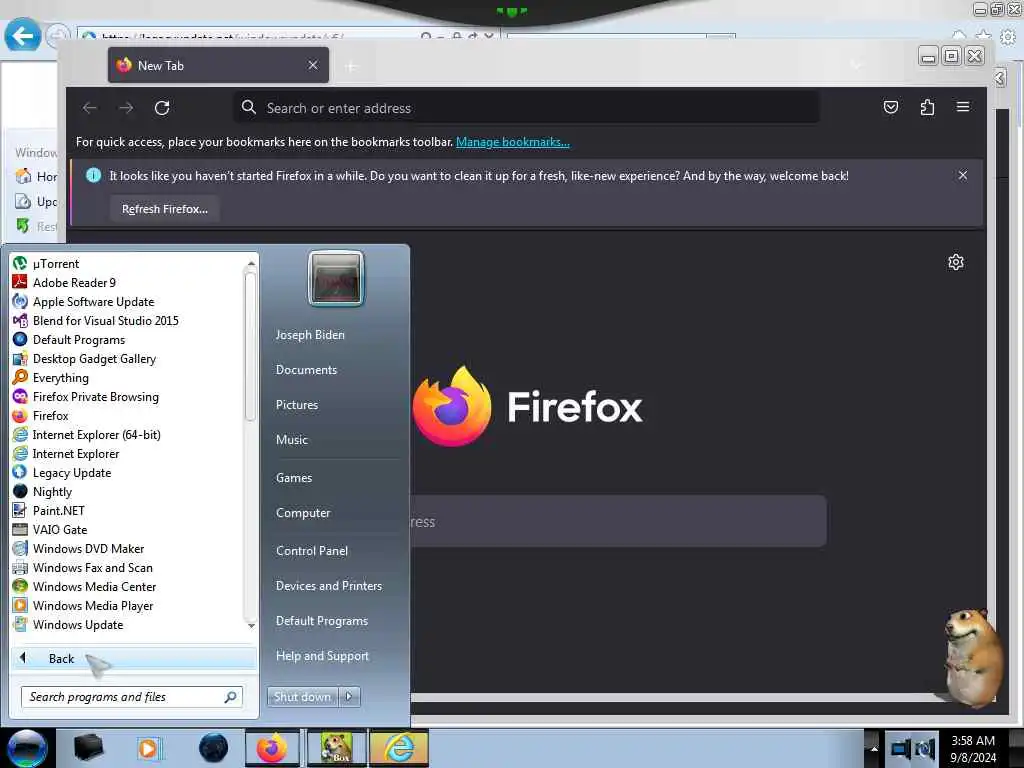This screenshot has height=768, width=1024.
Task: Open new tab page settings gear
Action: (955, 262)
